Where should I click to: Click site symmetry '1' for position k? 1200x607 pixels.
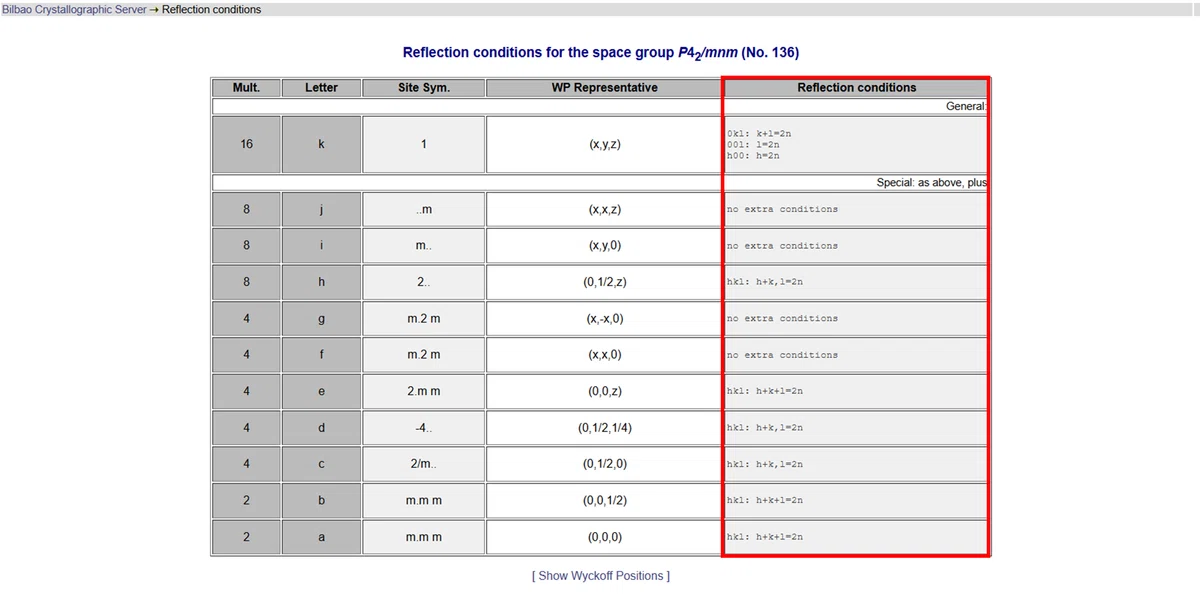424,144
